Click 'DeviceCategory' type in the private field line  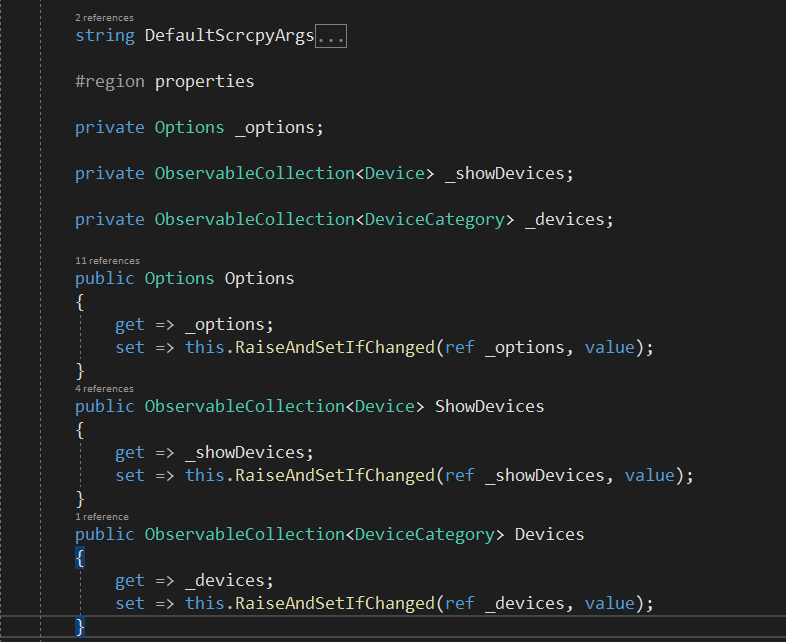435,220
